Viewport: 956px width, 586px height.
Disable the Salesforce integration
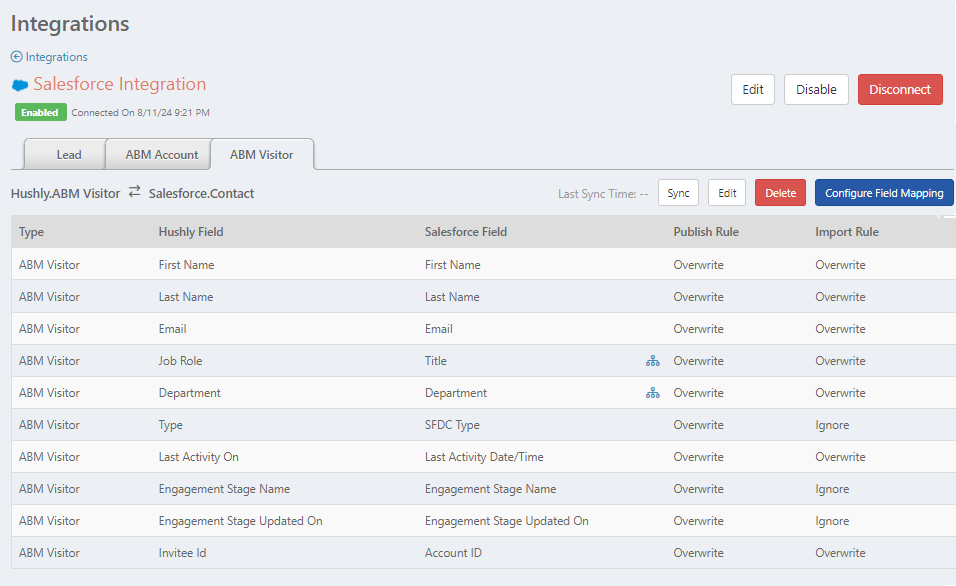816,90
